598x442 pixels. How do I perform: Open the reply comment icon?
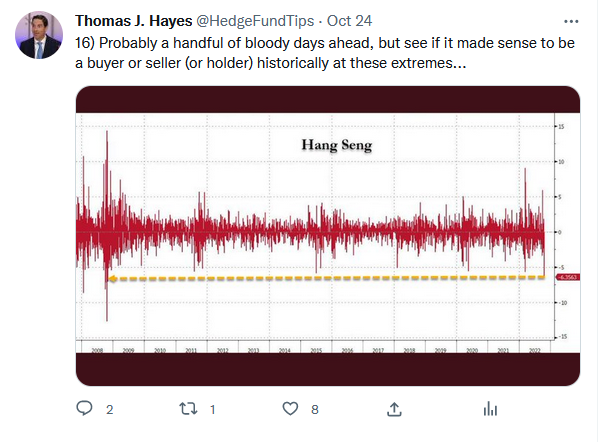pos(84,408)
